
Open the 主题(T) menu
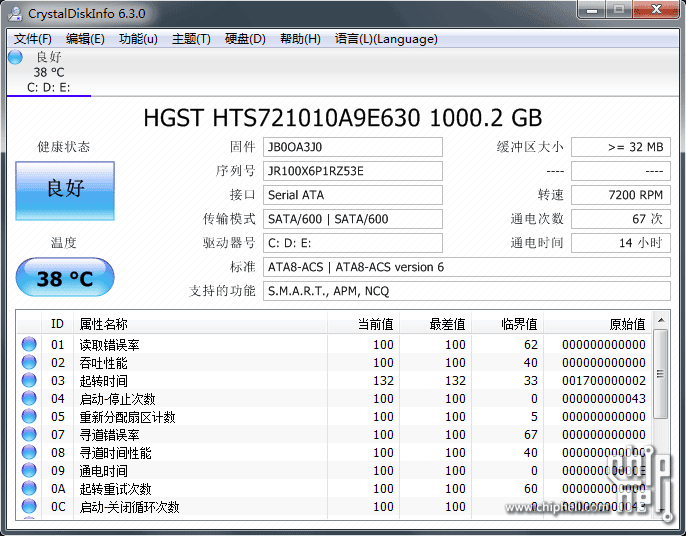191,39
